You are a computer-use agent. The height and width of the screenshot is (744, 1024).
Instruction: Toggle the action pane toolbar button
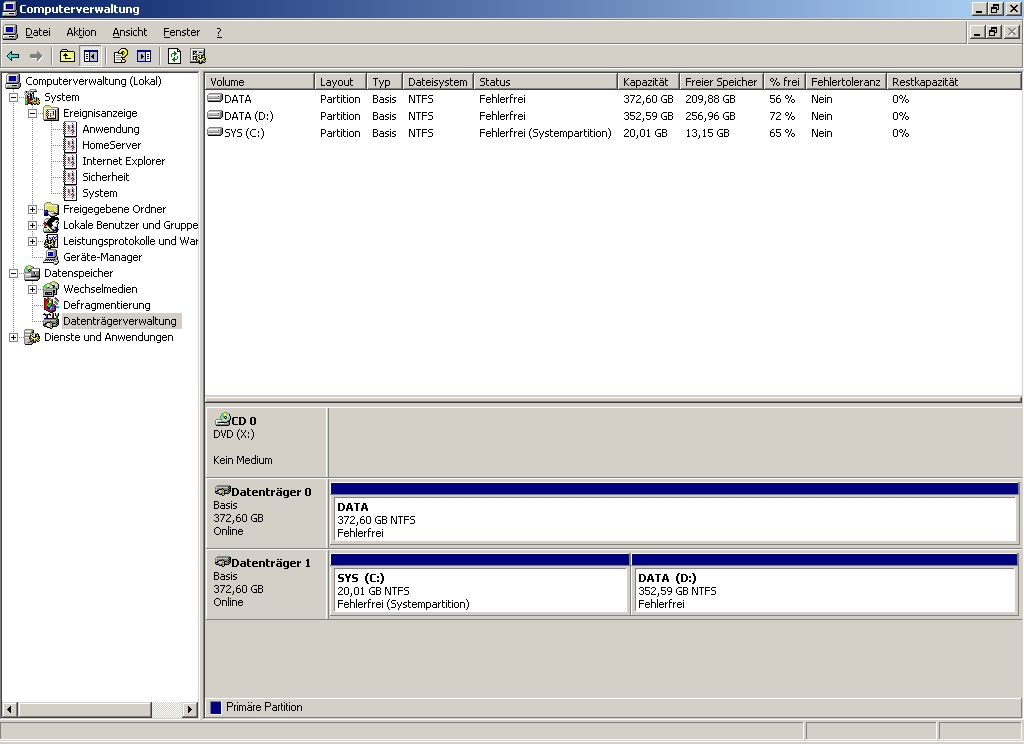pyautogui.click(x=144, y=56)
